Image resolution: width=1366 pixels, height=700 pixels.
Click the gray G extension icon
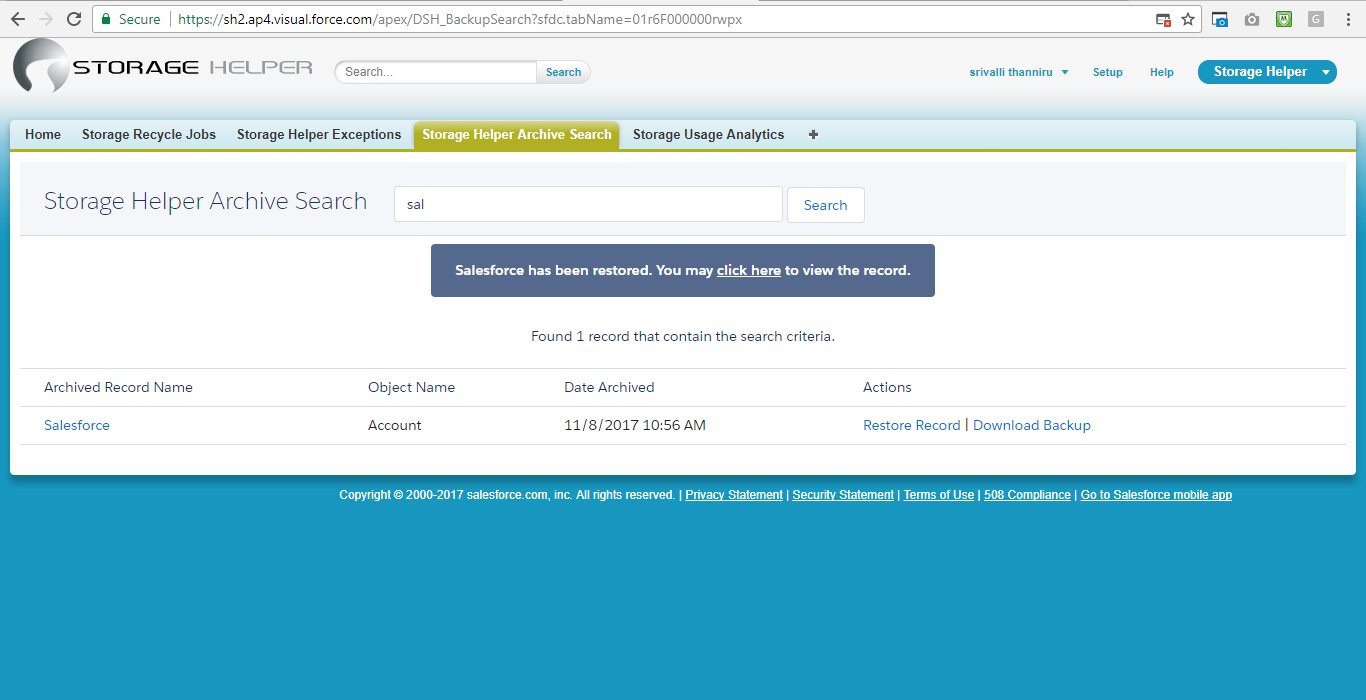(x=1316, y=19)
